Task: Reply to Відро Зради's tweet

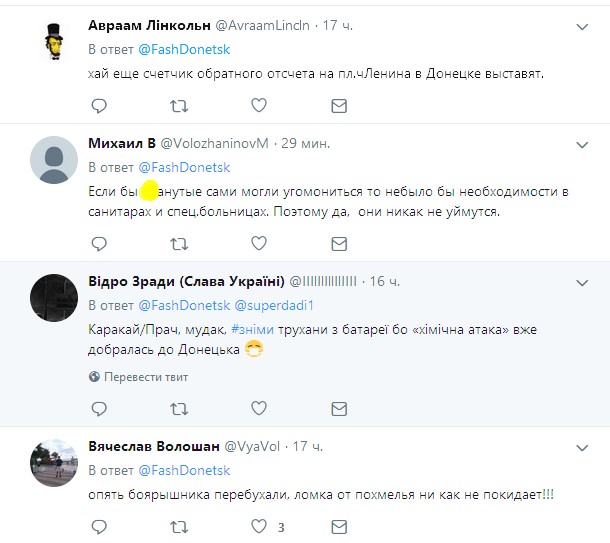Action: click(x=98, y=408)
